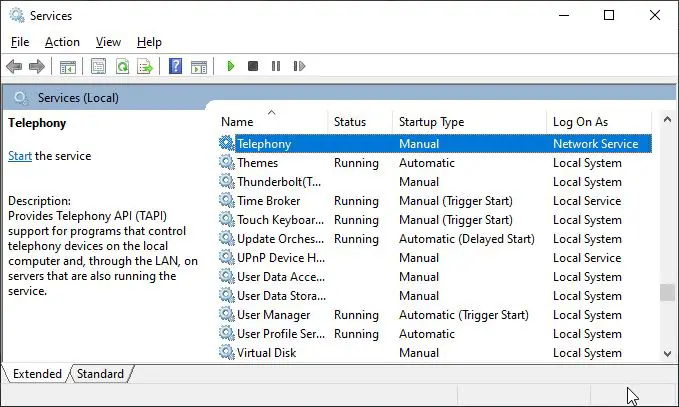Sort services by the Name column header
679x407 pixels.
point(274,122)
